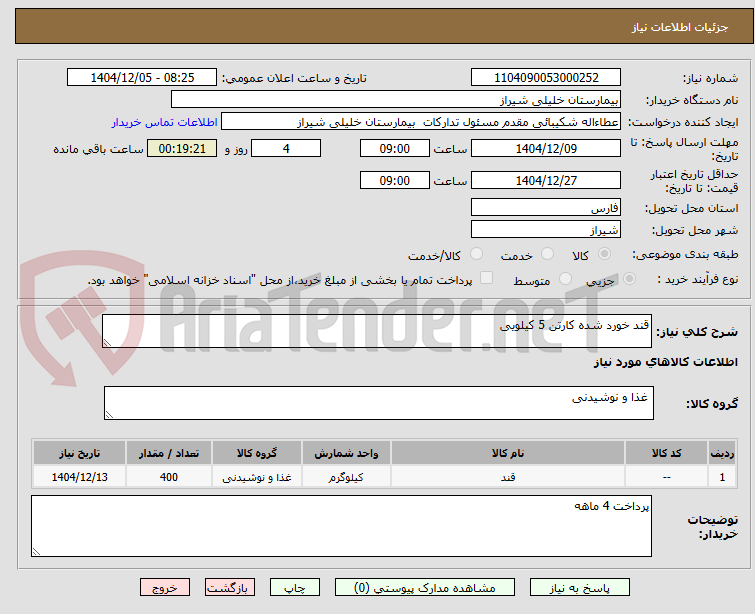The height and width of the screenshot is (614, 755).
Task: Click the request creator field عطاءاله شکیبائی مقدم
Action: tap(421, 122)
